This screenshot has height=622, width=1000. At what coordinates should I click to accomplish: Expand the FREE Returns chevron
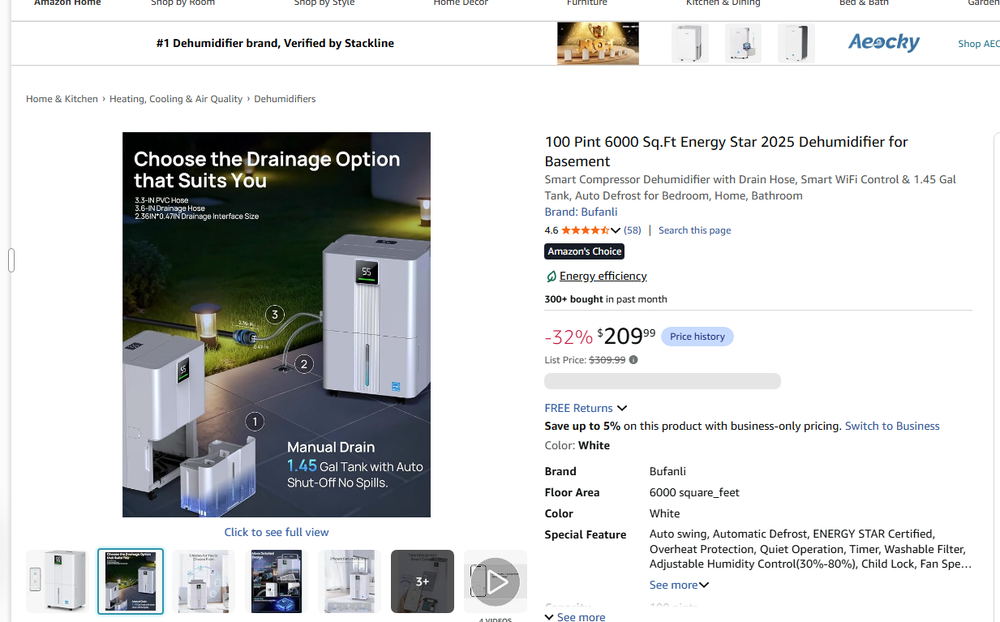[x=622, y=408]
